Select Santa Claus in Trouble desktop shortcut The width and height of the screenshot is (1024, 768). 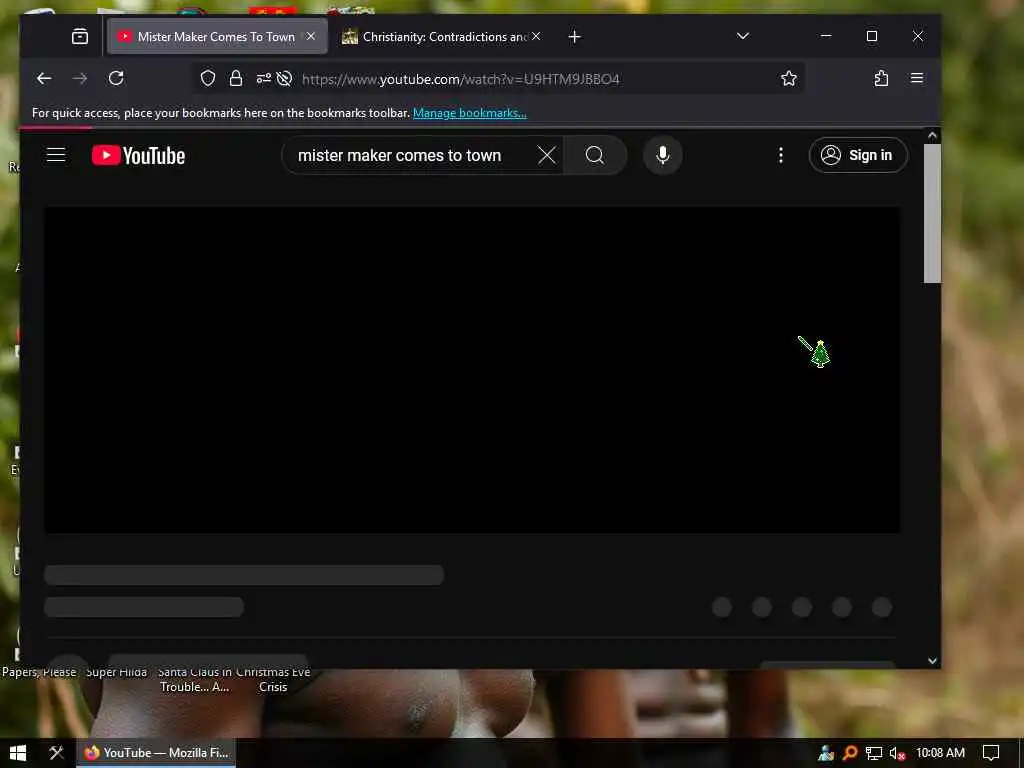pos(195,679)
